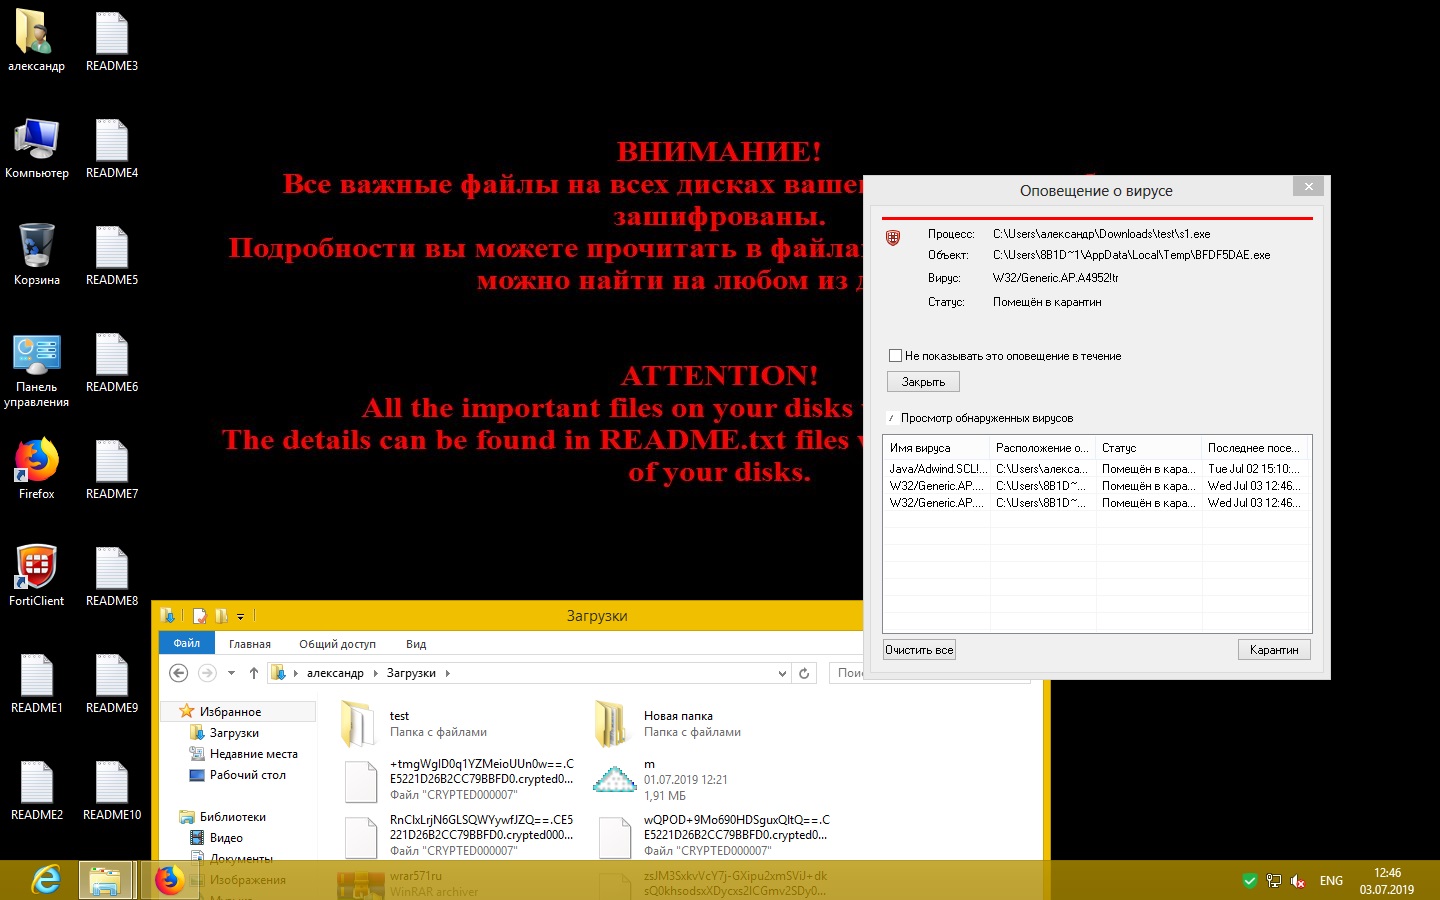Launch Internet Explorer from the taskbar
The image size is (1440, 900).
[46, 880]
